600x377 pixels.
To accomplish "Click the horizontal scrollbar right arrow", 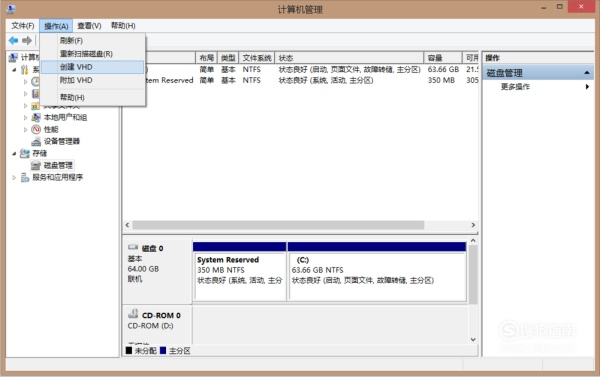I will click(x=473, y=225).
